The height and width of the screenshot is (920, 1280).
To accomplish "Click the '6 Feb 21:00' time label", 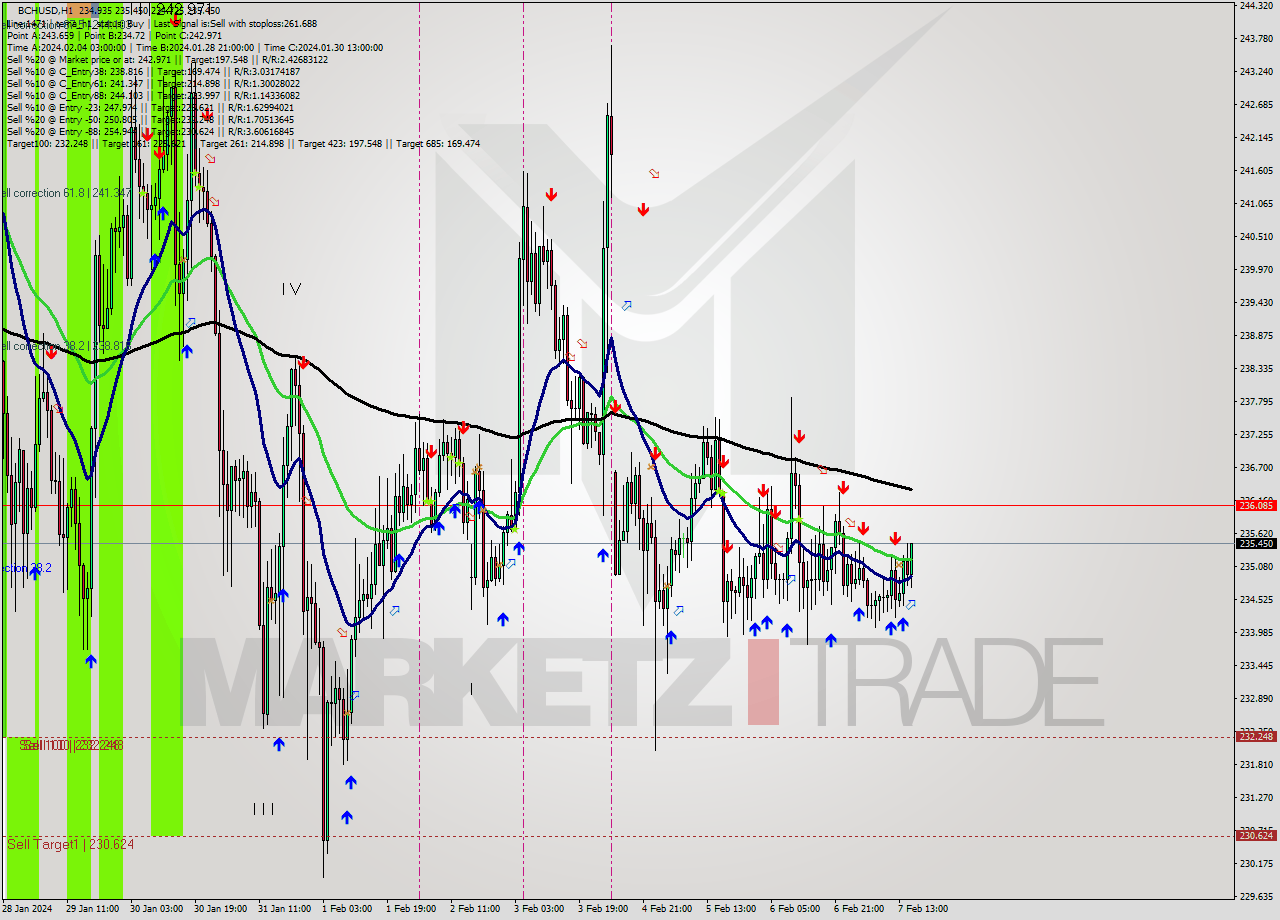I will 859,909.
